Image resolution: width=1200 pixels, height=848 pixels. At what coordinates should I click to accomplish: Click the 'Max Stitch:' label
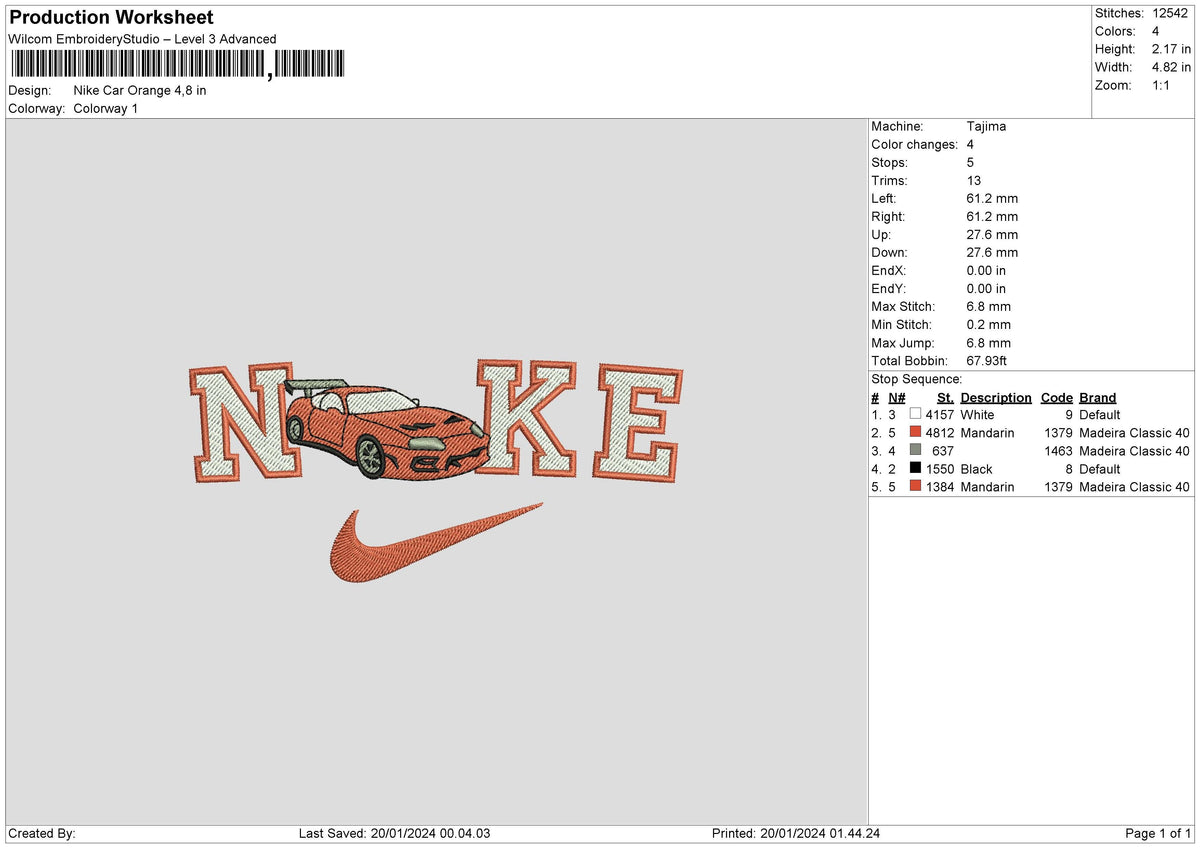tap(903, 306)
